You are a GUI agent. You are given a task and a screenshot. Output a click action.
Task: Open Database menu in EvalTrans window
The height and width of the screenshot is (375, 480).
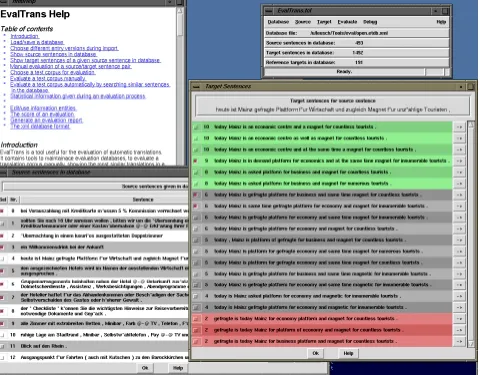pos(278,22)
